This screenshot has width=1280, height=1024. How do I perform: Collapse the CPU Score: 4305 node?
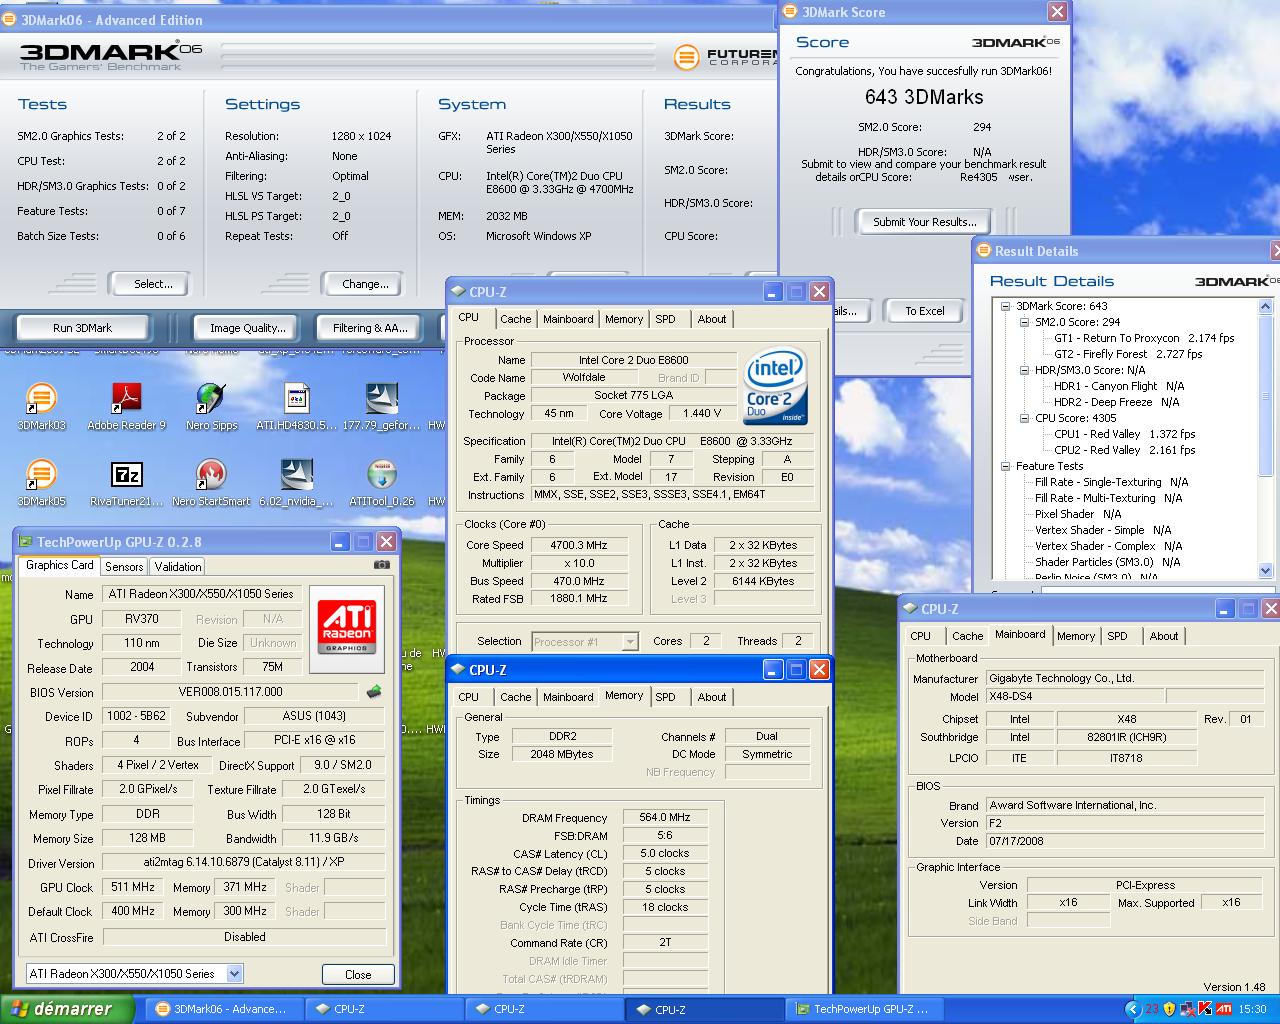[1024, 418]
